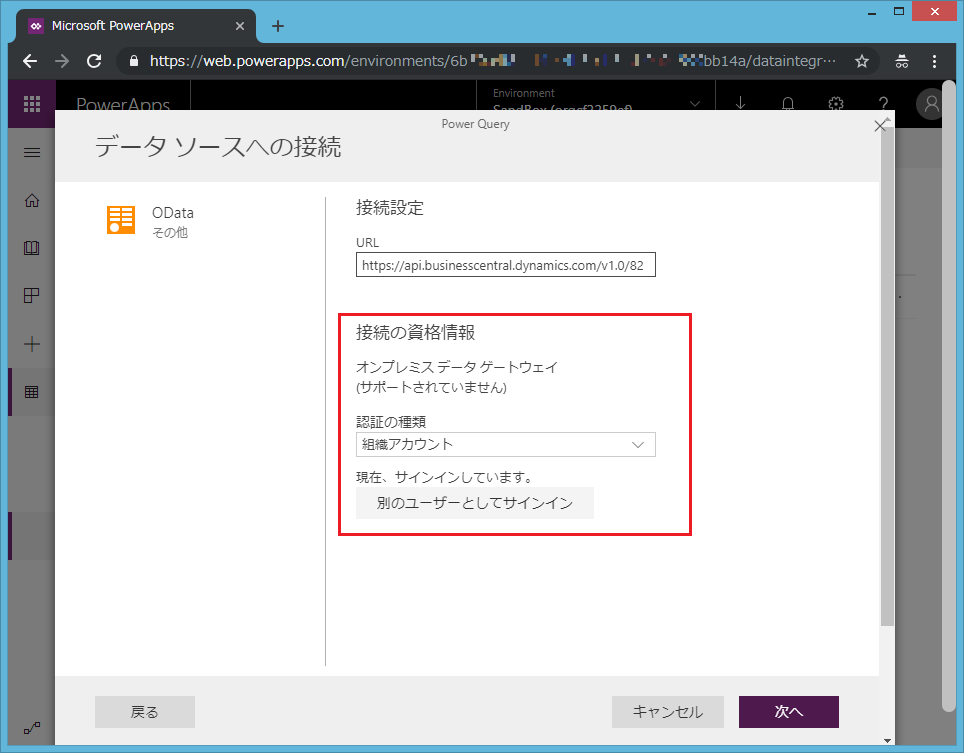Image resolution: width=964 pixels, height=753 pixels.
Task: Go forward in the browser
Action: (x=62, y=61)
